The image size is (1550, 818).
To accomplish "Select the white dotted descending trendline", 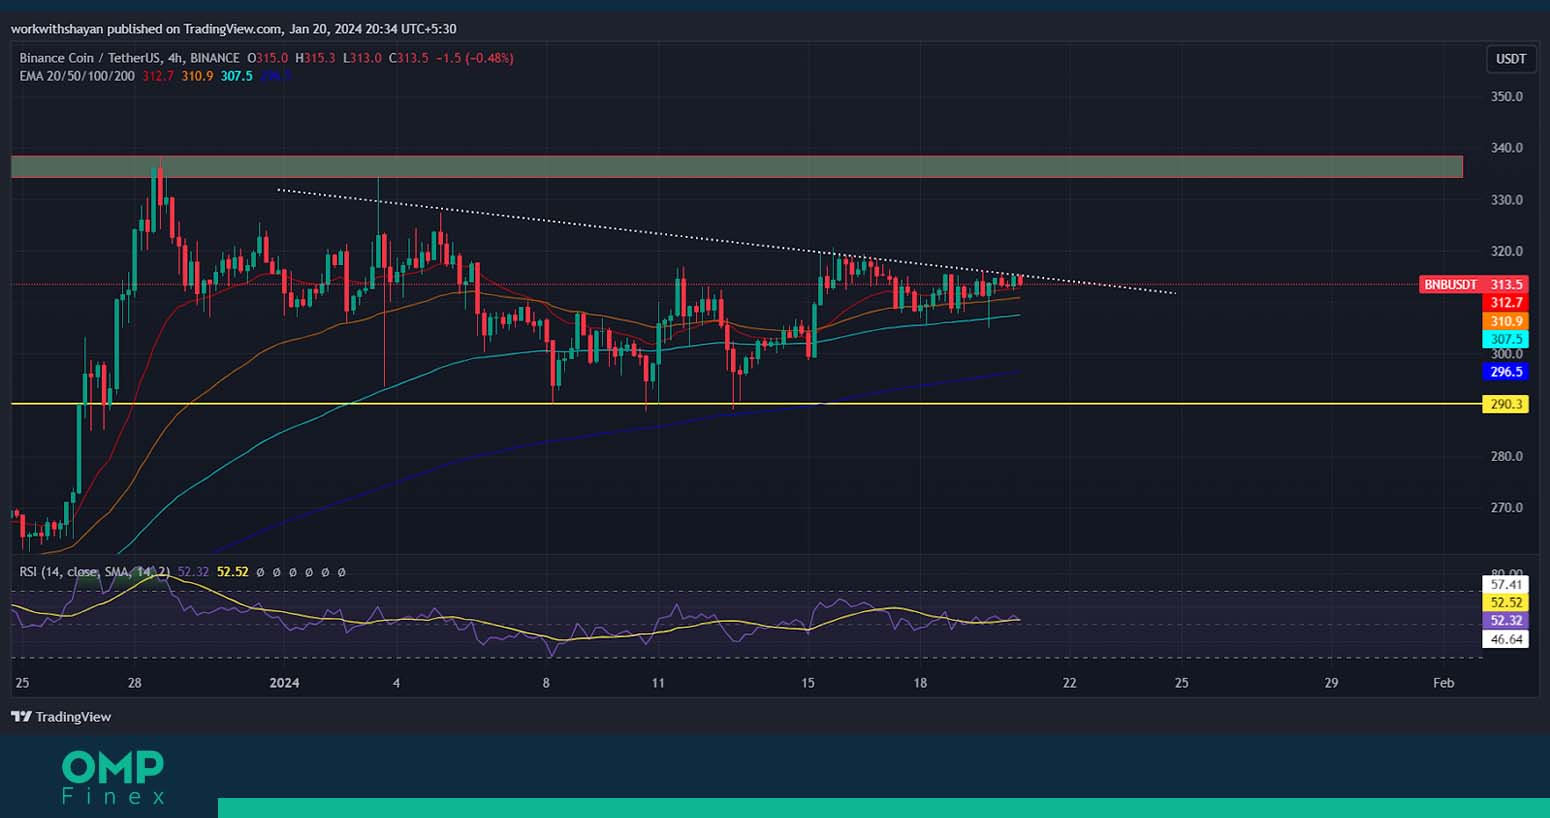I will click(725, 241).
